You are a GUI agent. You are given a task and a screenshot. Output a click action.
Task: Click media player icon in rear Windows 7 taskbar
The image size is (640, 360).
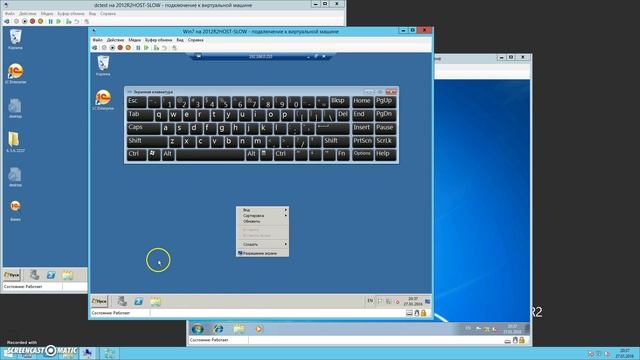258,329
